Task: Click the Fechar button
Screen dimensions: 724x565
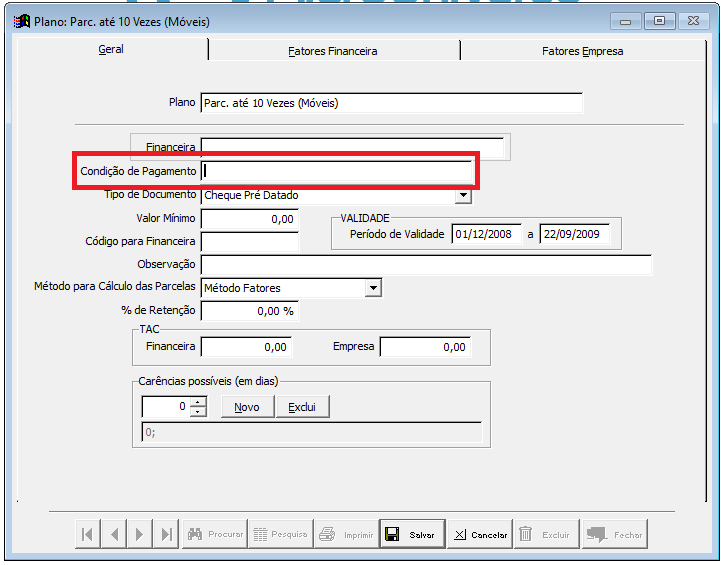Action: tap(614, 535)
